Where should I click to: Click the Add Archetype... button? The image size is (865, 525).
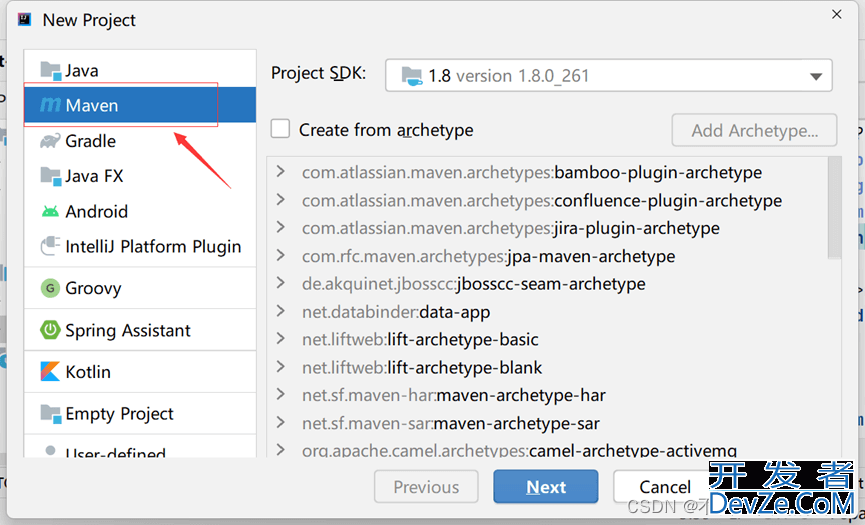(754, 130)
